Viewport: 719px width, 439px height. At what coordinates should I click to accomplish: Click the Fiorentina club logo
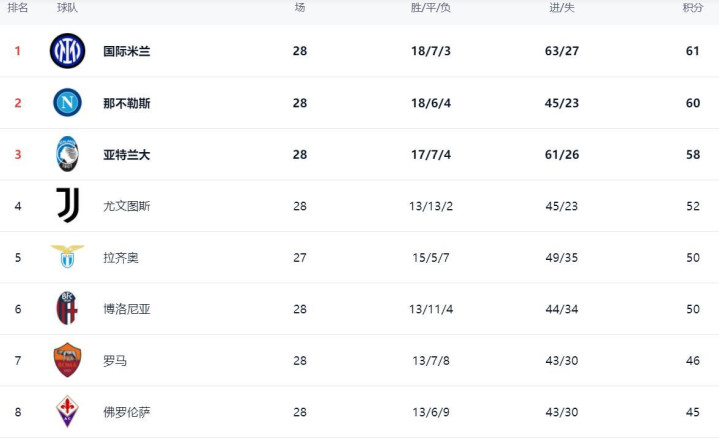67,411
